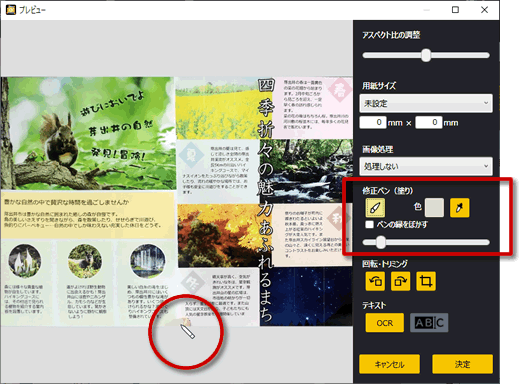The image size is (520, 384).
Task: Maximize the preview window
Action: (455, 10)
